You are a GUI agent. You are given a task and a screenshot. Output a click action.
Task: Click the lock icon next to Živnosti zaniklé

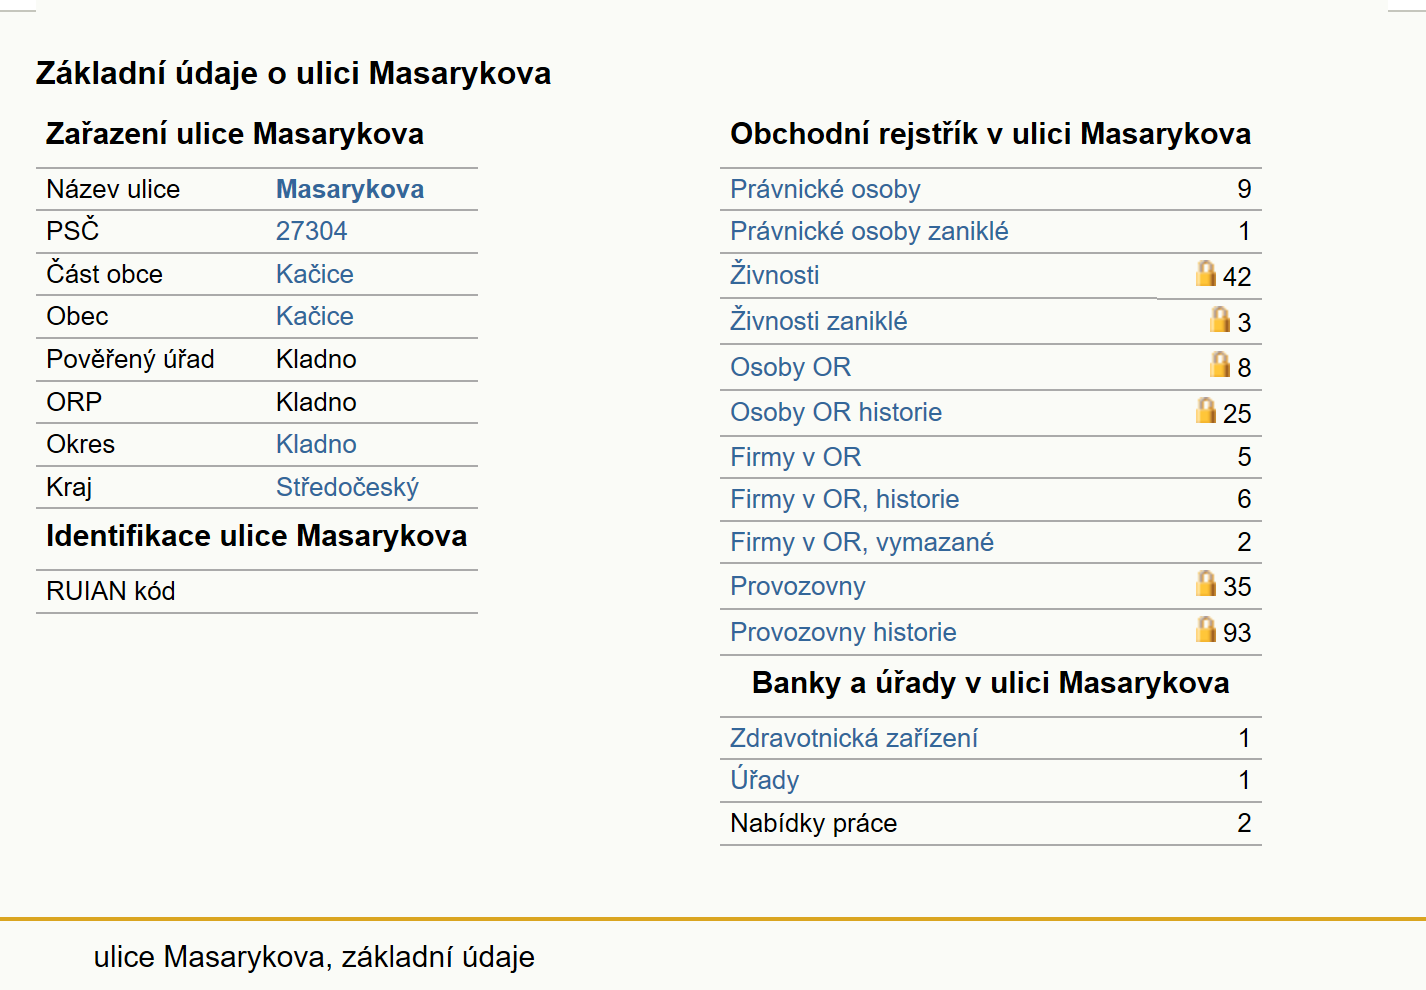pos(1220,319)
